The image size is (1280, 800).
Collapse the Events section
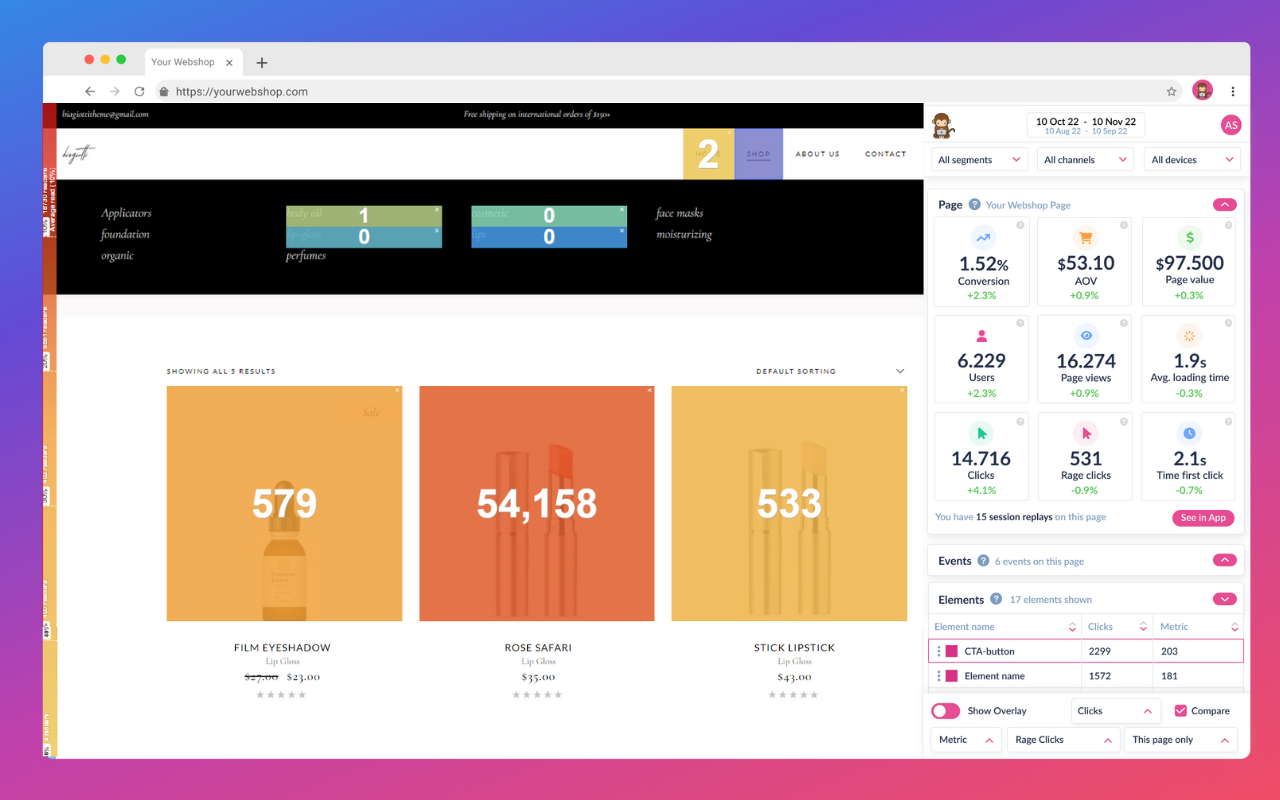(1224, 561)
